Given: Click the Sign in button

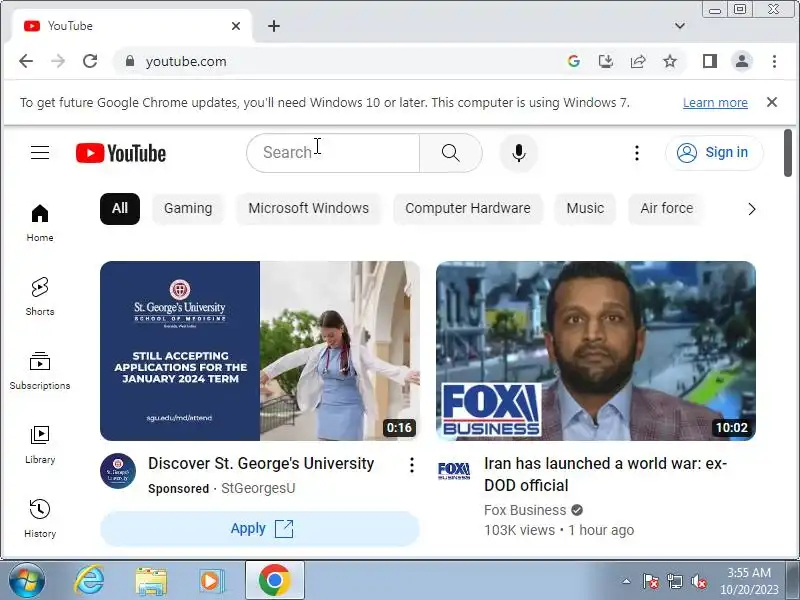Looking at the screenshot, I should pyautogui.click(x=714, y=153).
